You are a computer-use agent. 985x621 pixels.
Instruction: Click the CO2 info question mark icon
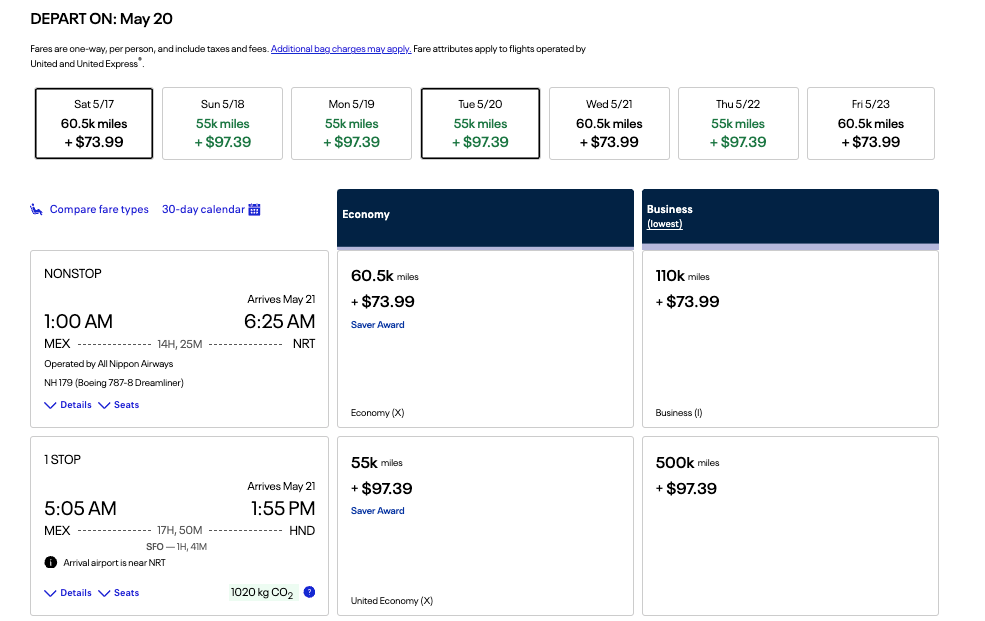click(x=309, y=592)
